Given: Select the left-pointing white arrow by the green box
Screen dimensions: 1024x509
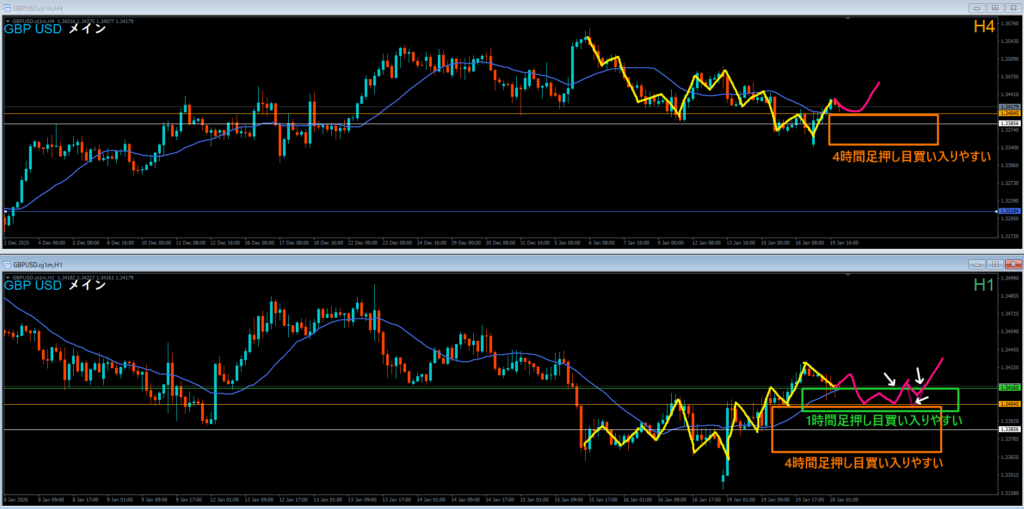Looking at the screenshot, I should click(923, 400).
